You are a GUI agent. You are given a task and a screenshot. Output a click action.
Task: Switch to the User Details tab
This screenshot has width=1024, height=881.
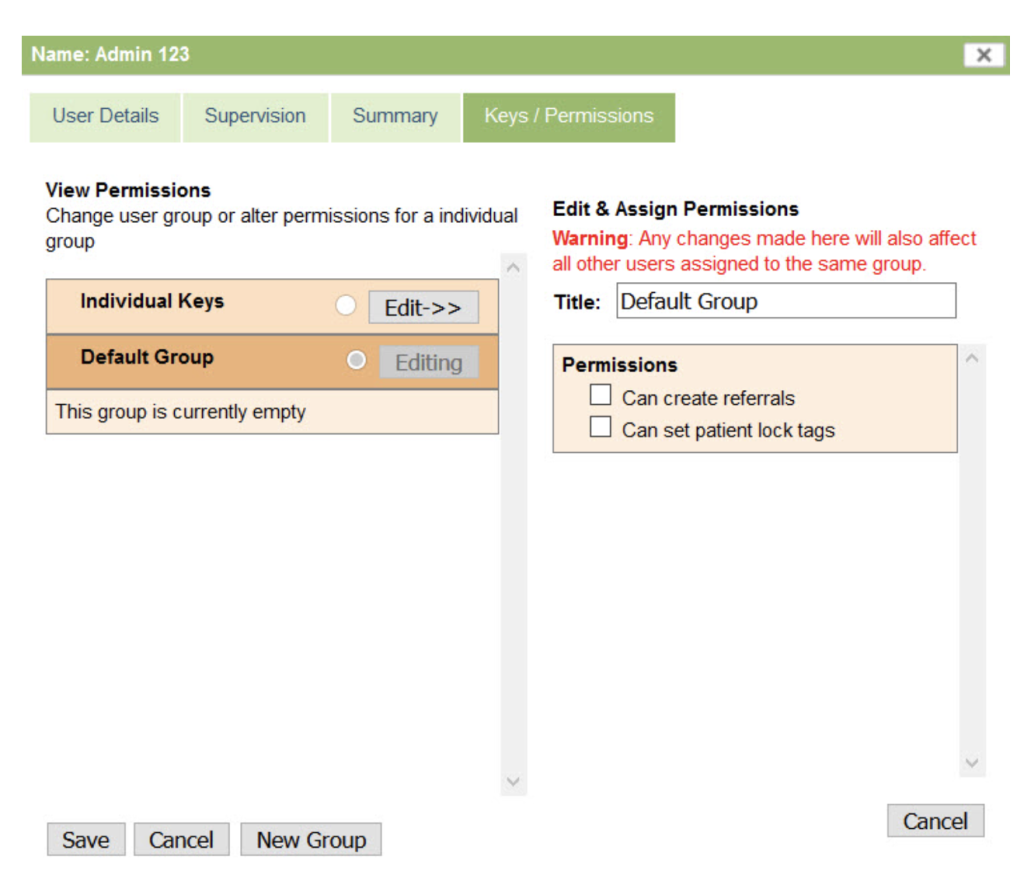[x=105, y=116]
